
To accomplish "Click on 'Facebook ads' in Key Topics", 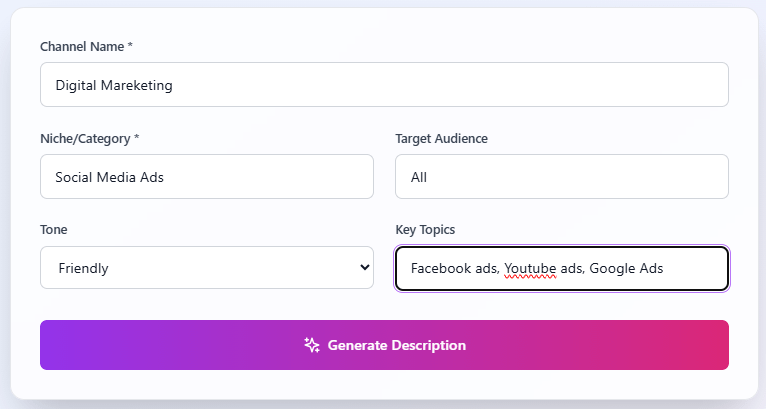I will (x=454, y=268).
